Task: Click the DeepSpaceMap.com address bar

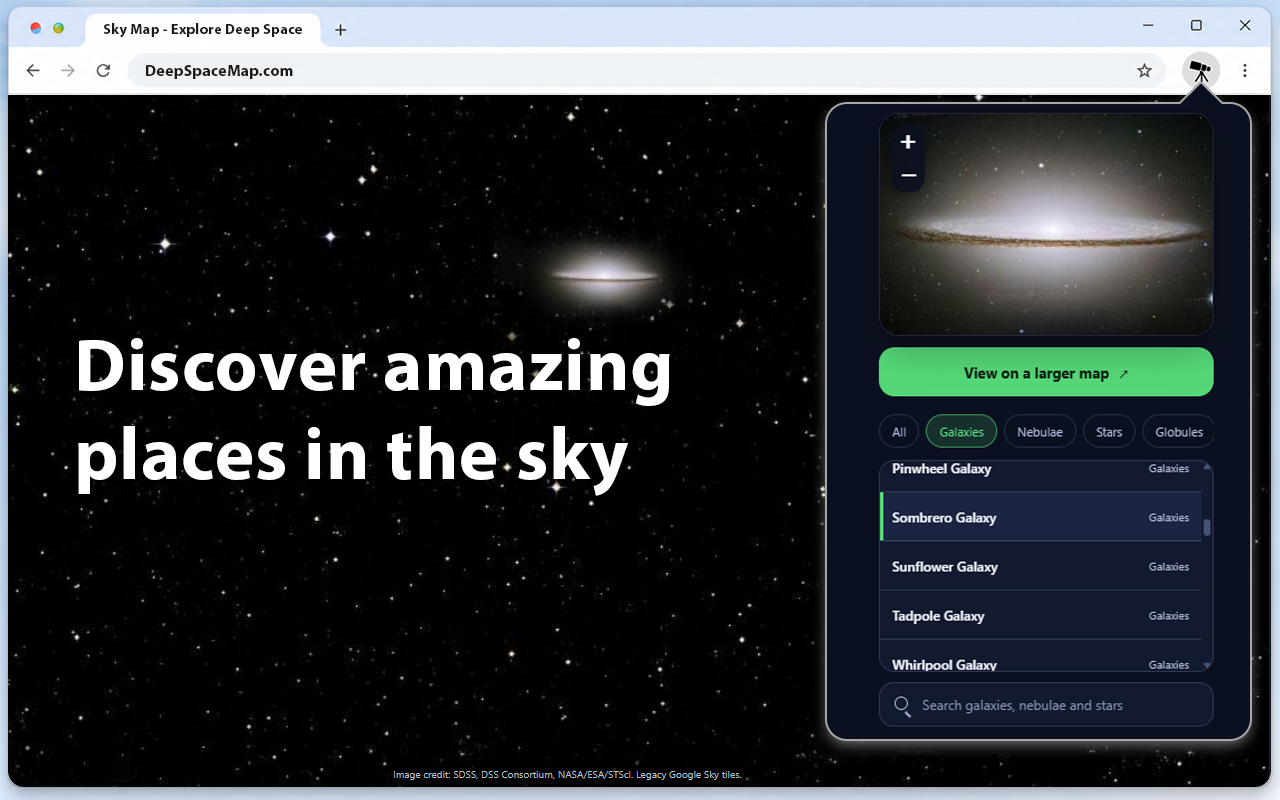Action: pos(646,71)
